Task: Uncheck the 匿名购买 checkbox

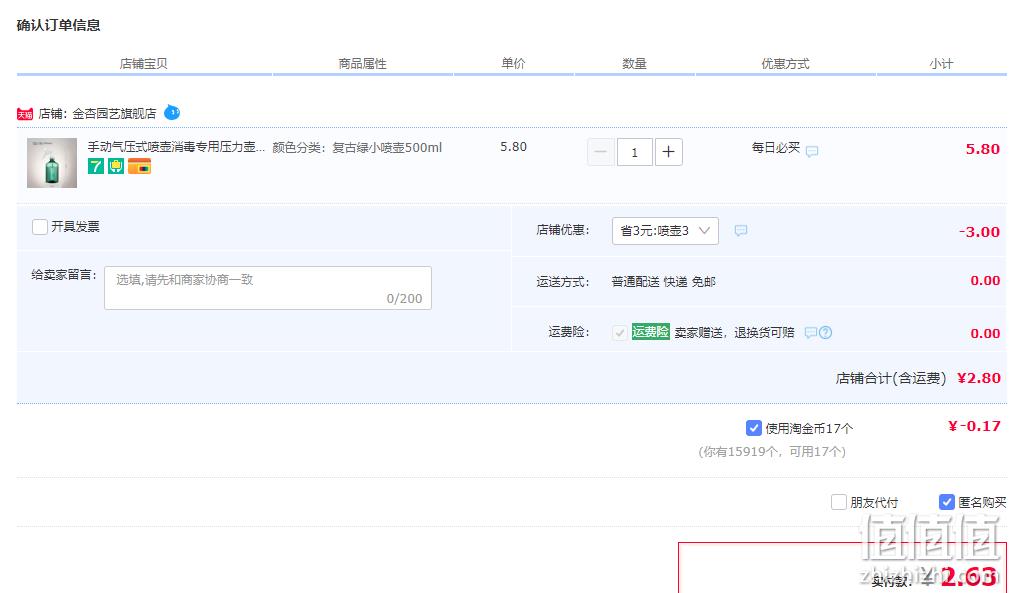Action: pyautogui.click(x=947, y=502)
